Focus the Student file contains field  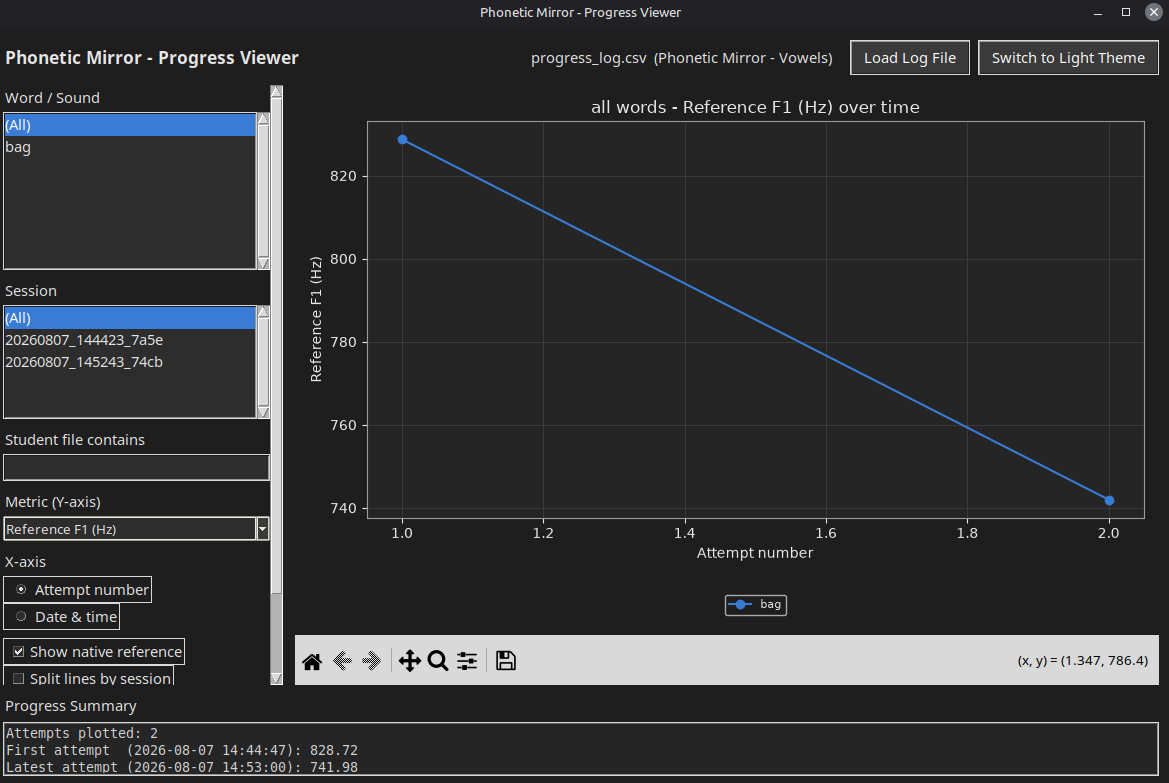[136, 468]
